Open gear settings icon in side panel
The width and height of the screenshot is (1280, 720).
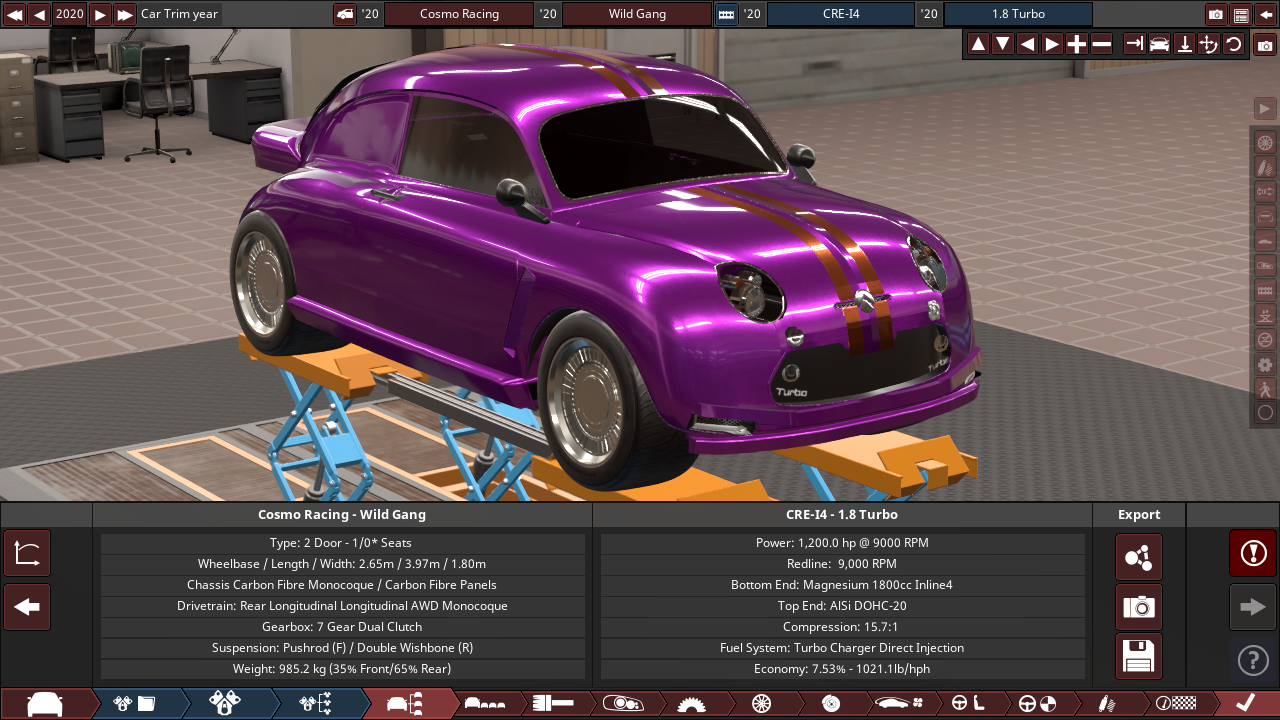(1265, 364)
